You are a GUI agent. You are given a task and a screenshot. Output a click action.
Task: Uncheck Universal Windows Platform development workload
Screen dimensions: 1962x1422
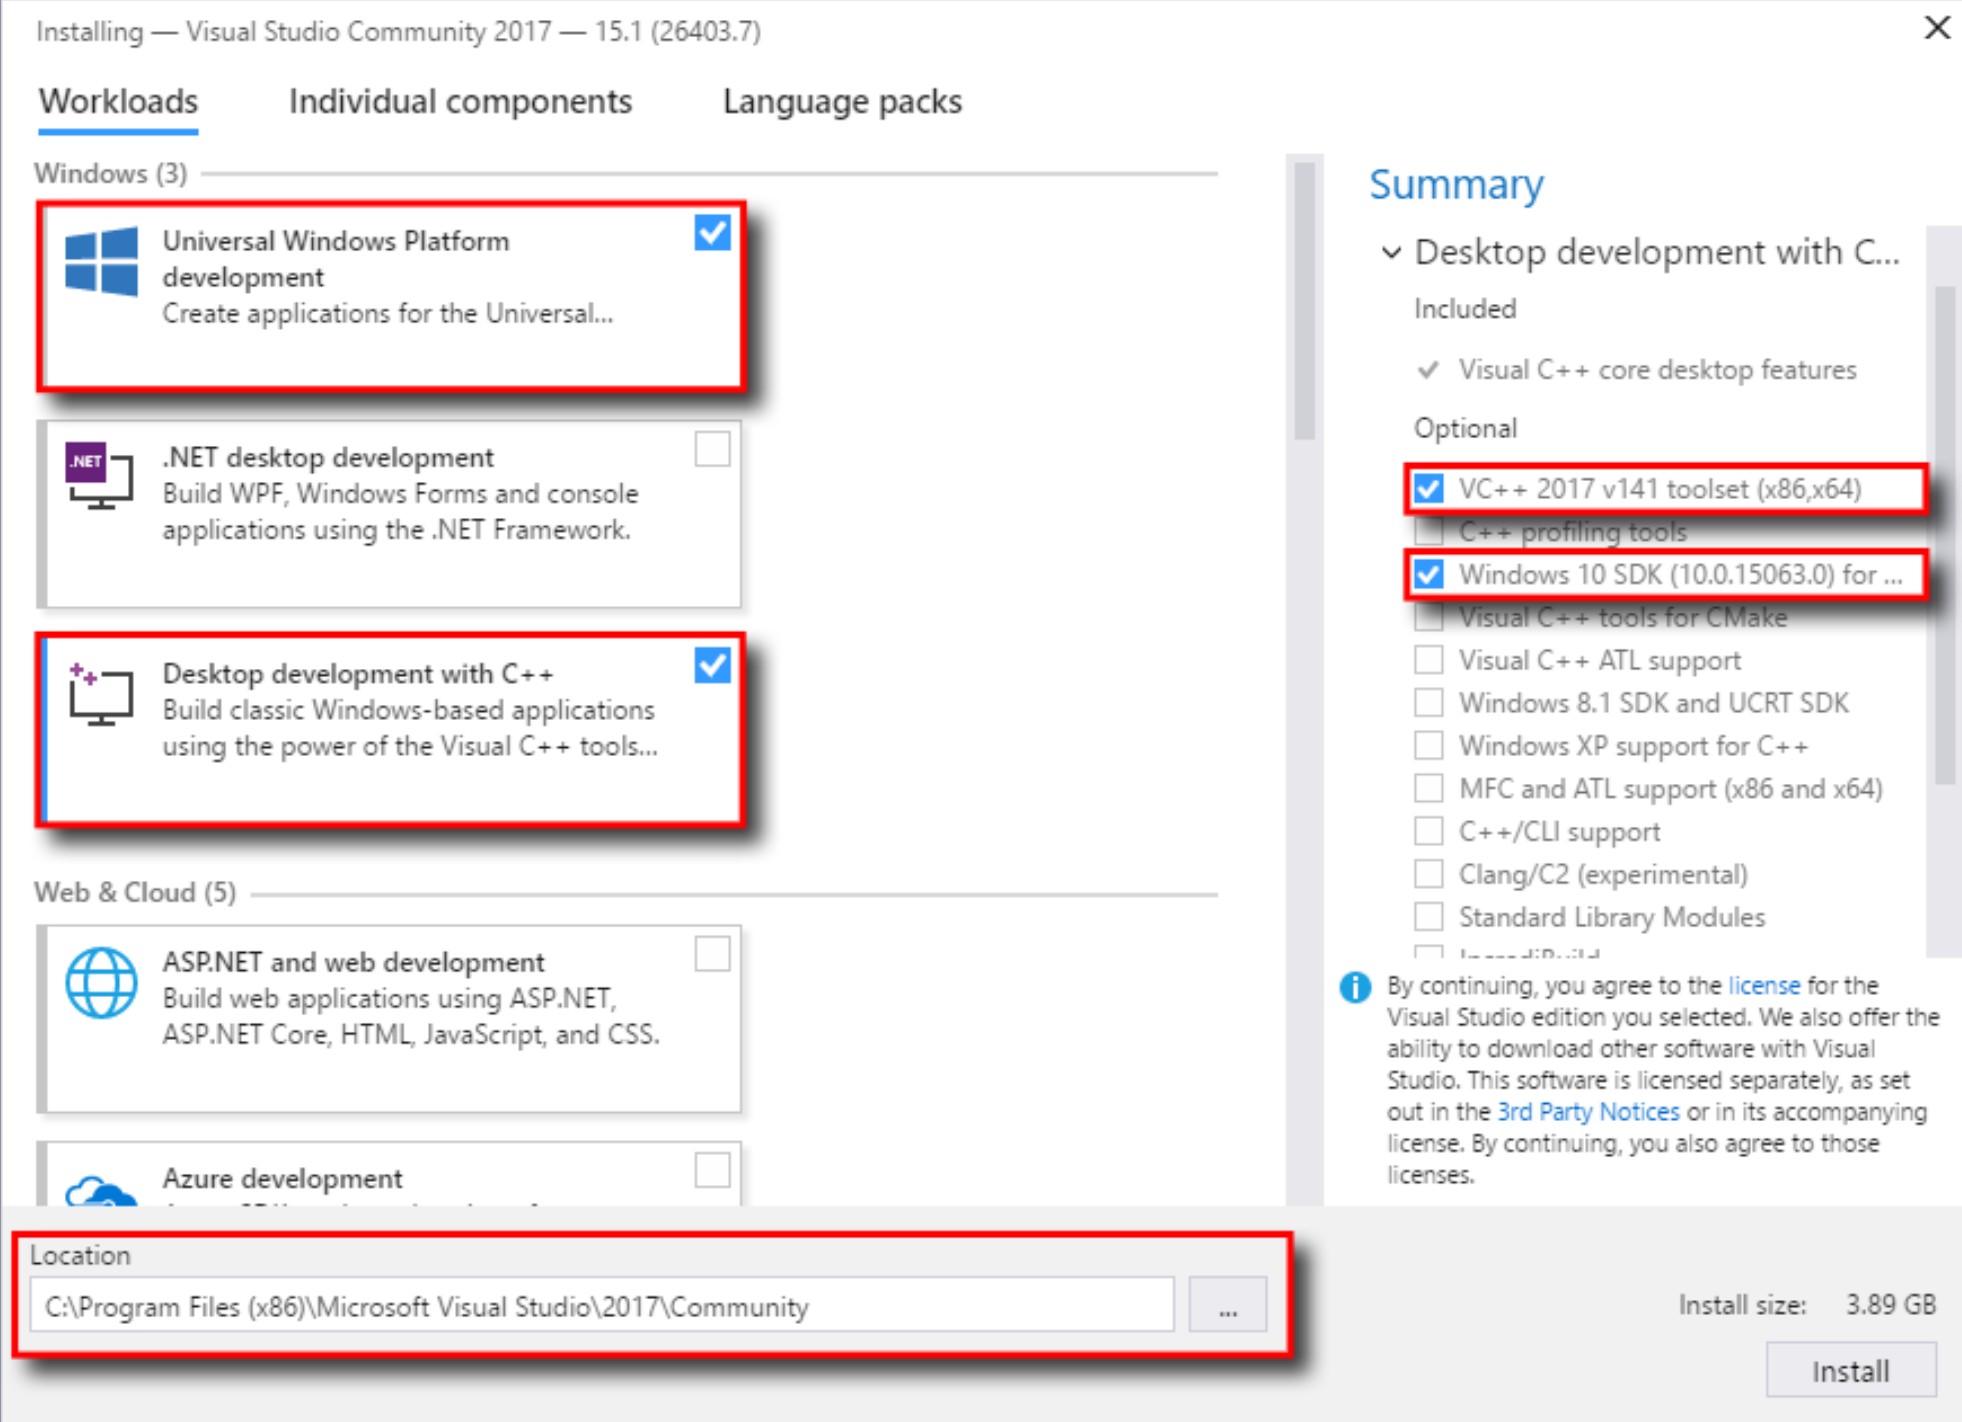712,233
